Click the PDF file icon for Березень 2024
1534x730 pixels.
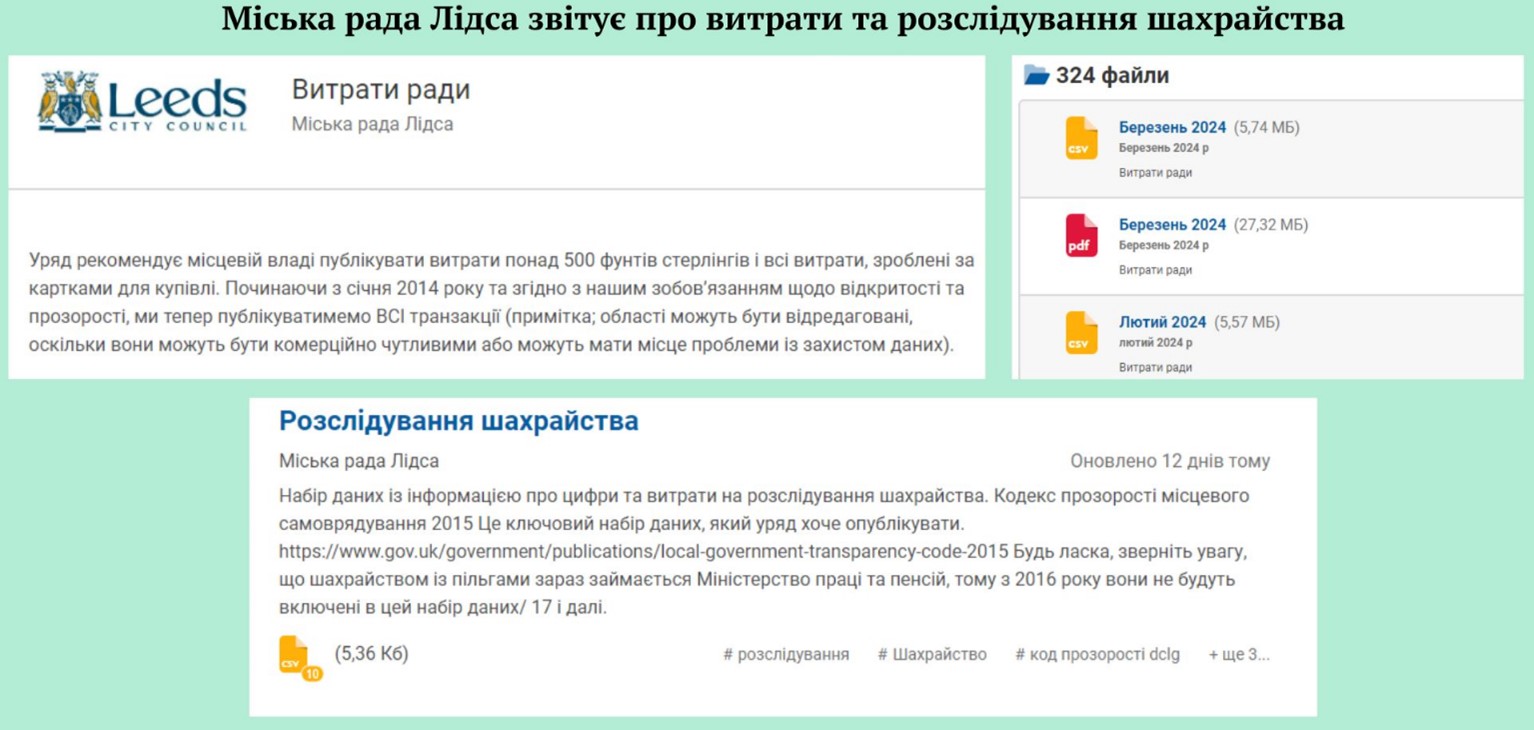pos(1081,235)
